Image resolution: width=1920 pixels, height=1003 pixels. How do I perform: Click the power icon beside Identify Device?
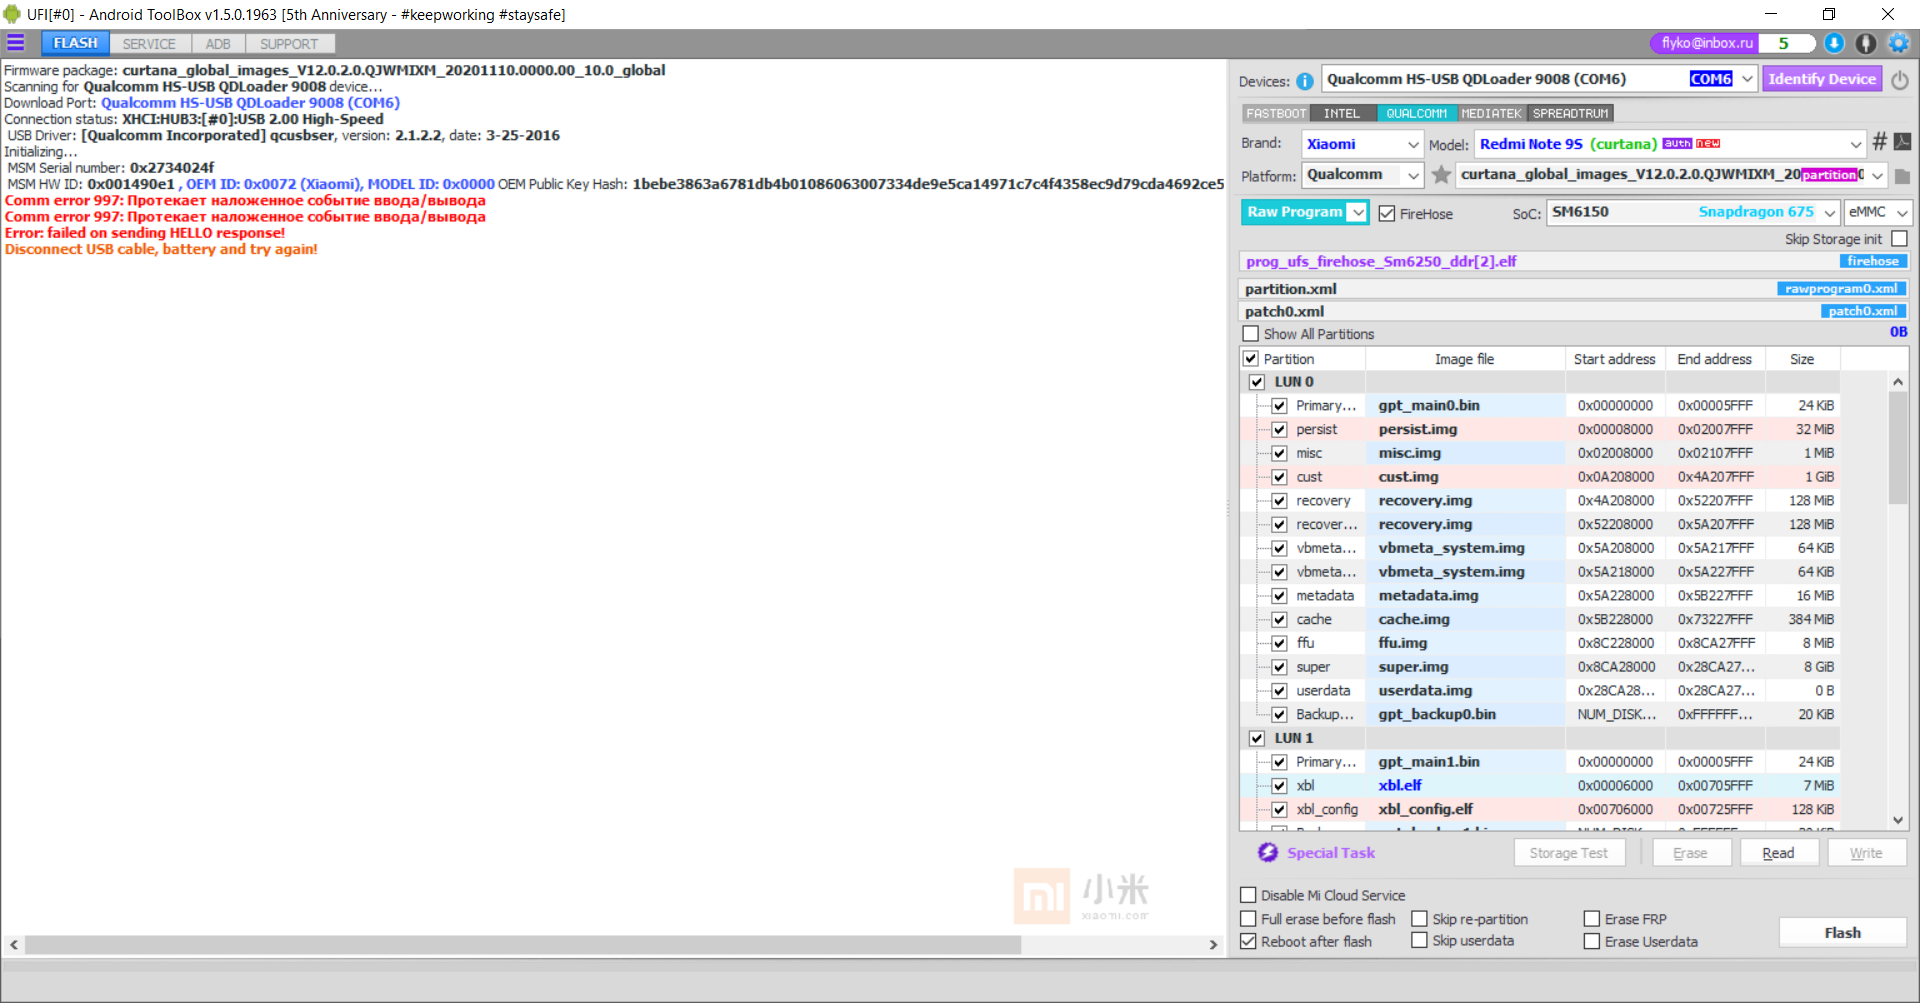pos(1900,80)
